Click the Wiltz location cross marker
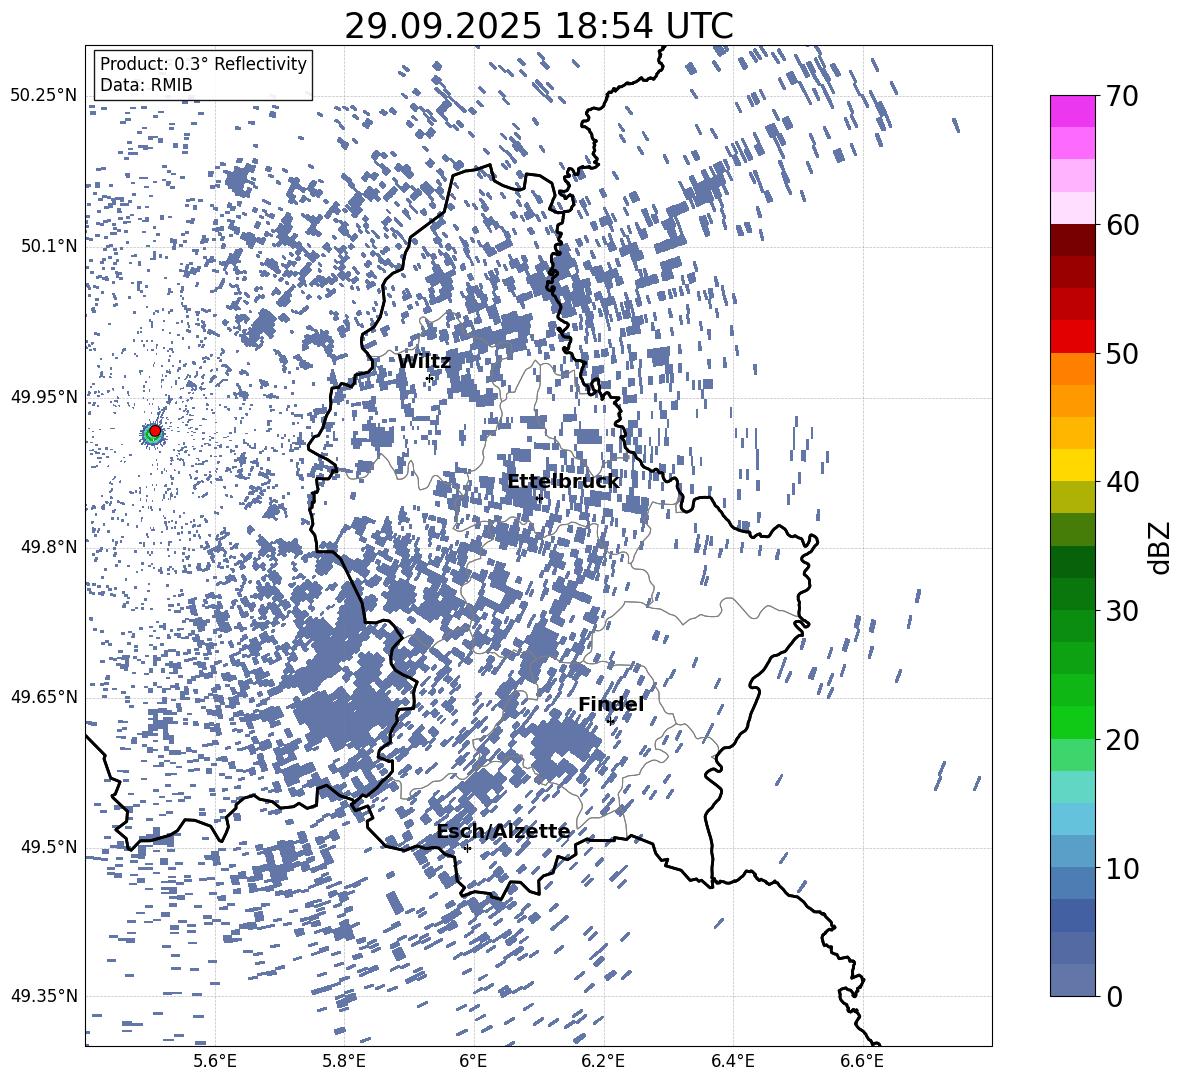Image resolution: width=1184 pixels, height=1081 pixels. pyautogui.click(x=430, y=378)
